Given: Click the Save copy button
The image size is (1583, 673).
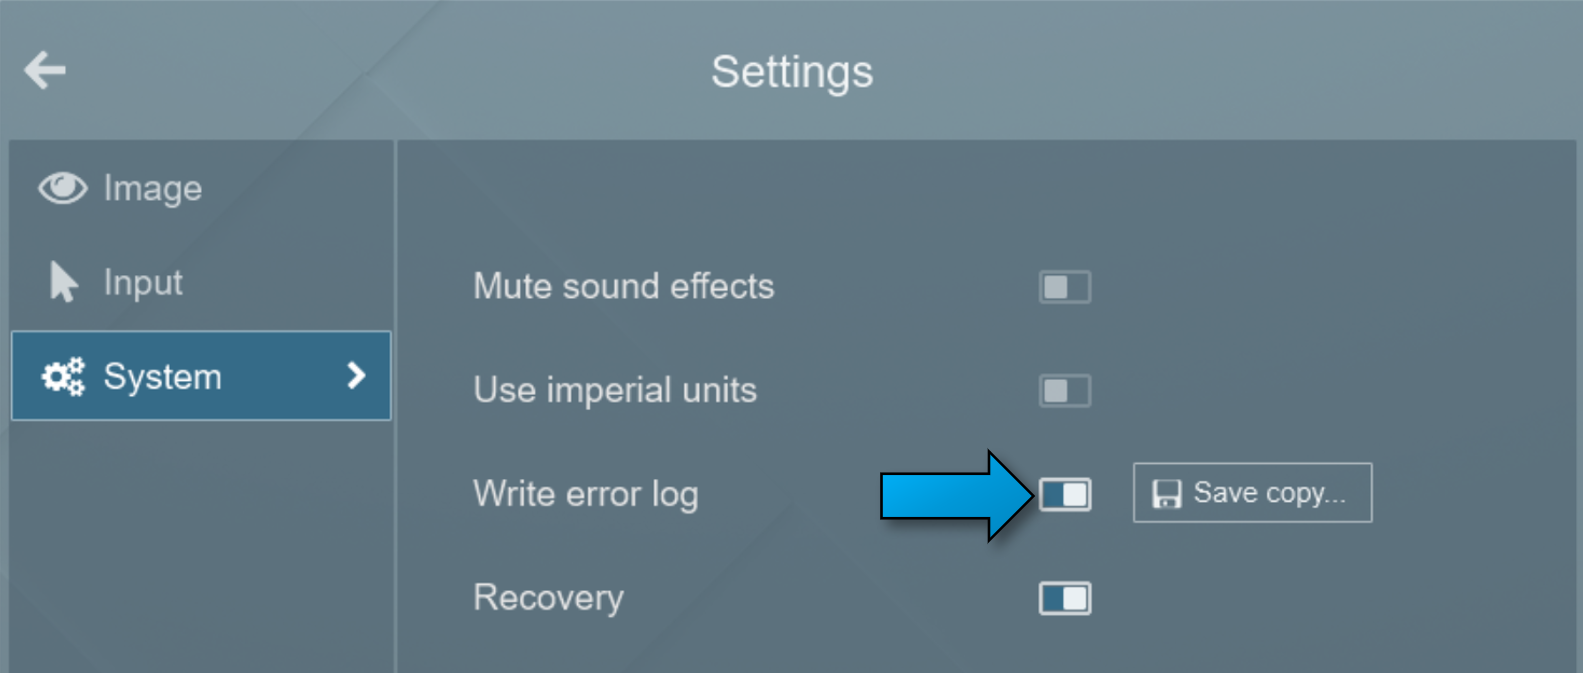Looking at the screenshot, I should [x=1252, y=492].
